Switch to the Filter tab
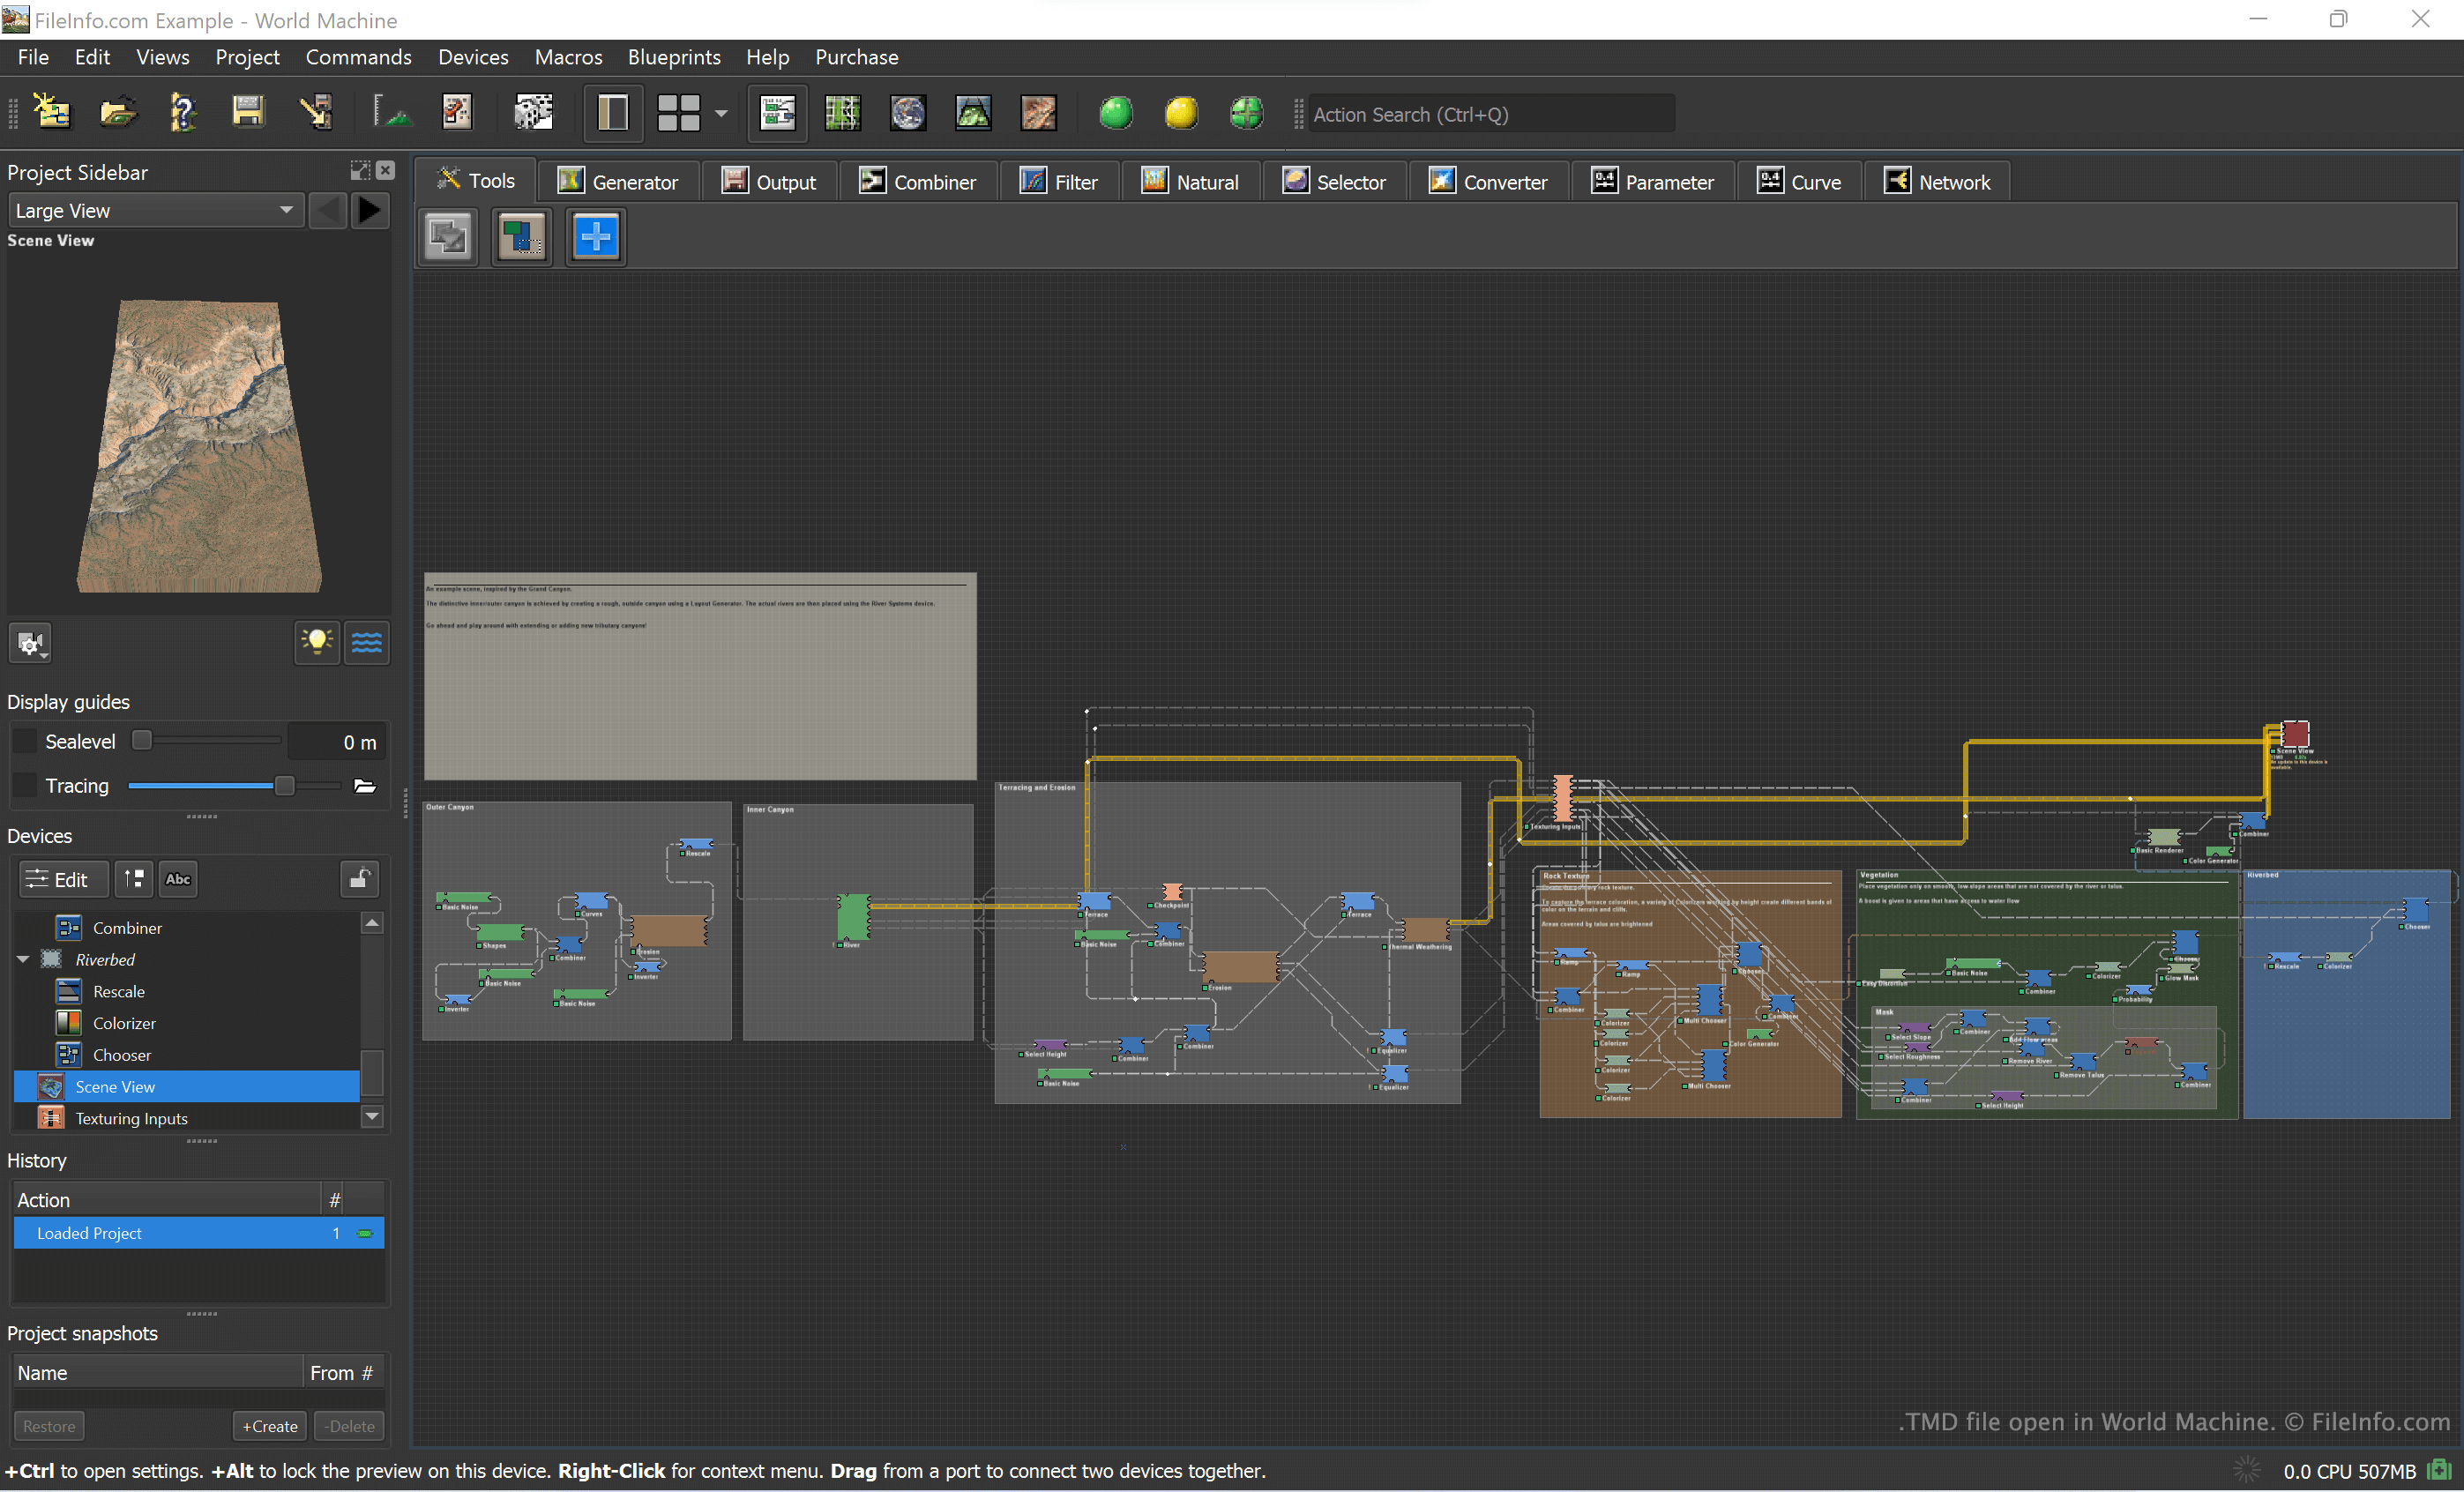Image resolution: width=2464 pixels, height=1492 pixels. pos(1058,182)
